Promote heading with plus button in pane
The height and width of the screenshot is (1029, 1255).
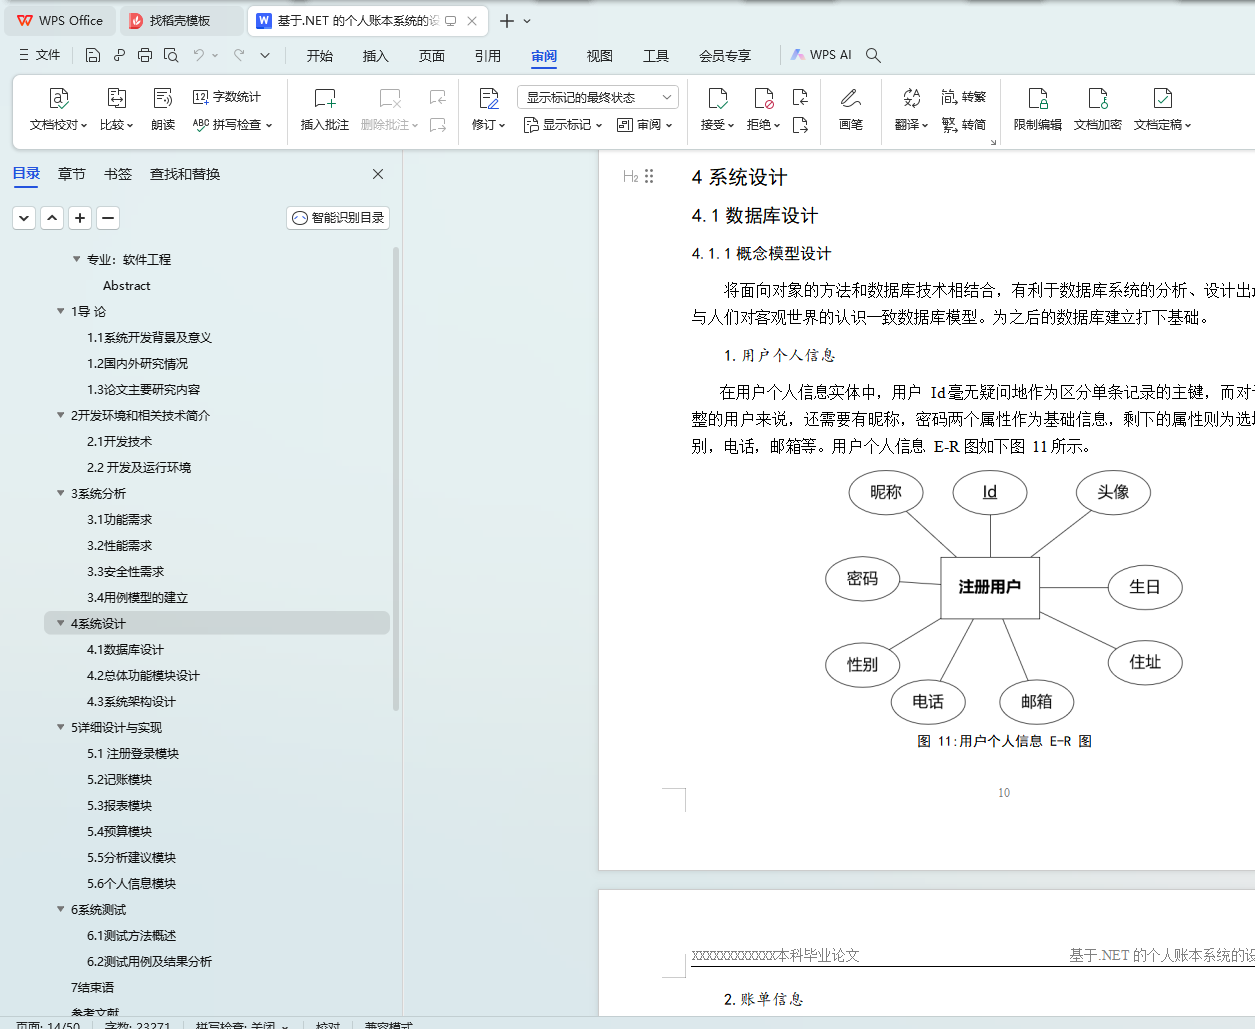tap(80, 218)
